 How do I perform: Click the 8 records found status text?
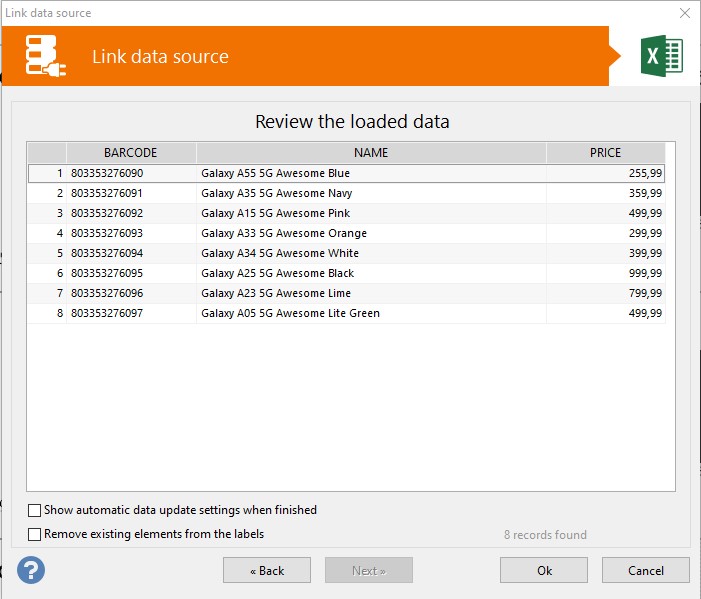point(545,535)
